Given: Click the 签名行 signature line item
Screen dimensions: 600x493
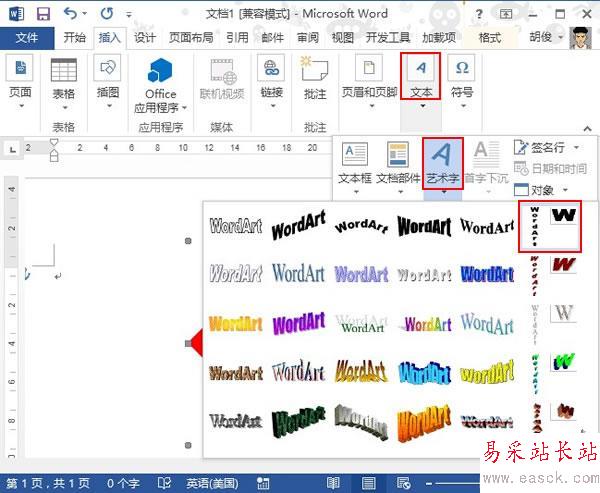Looking at the screenshot, I should tap(540, 147).
